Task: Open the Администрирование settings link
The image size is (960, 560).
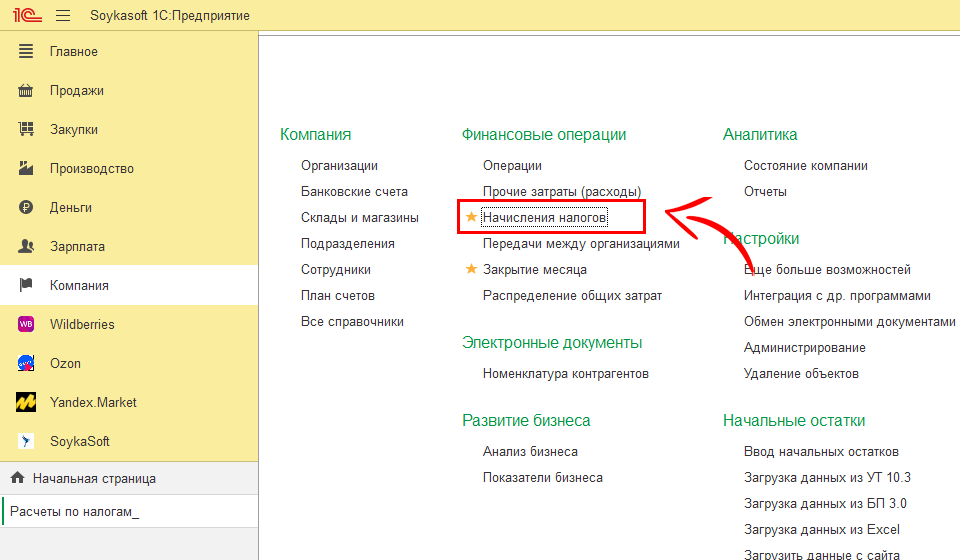Action: click(804, 347)
